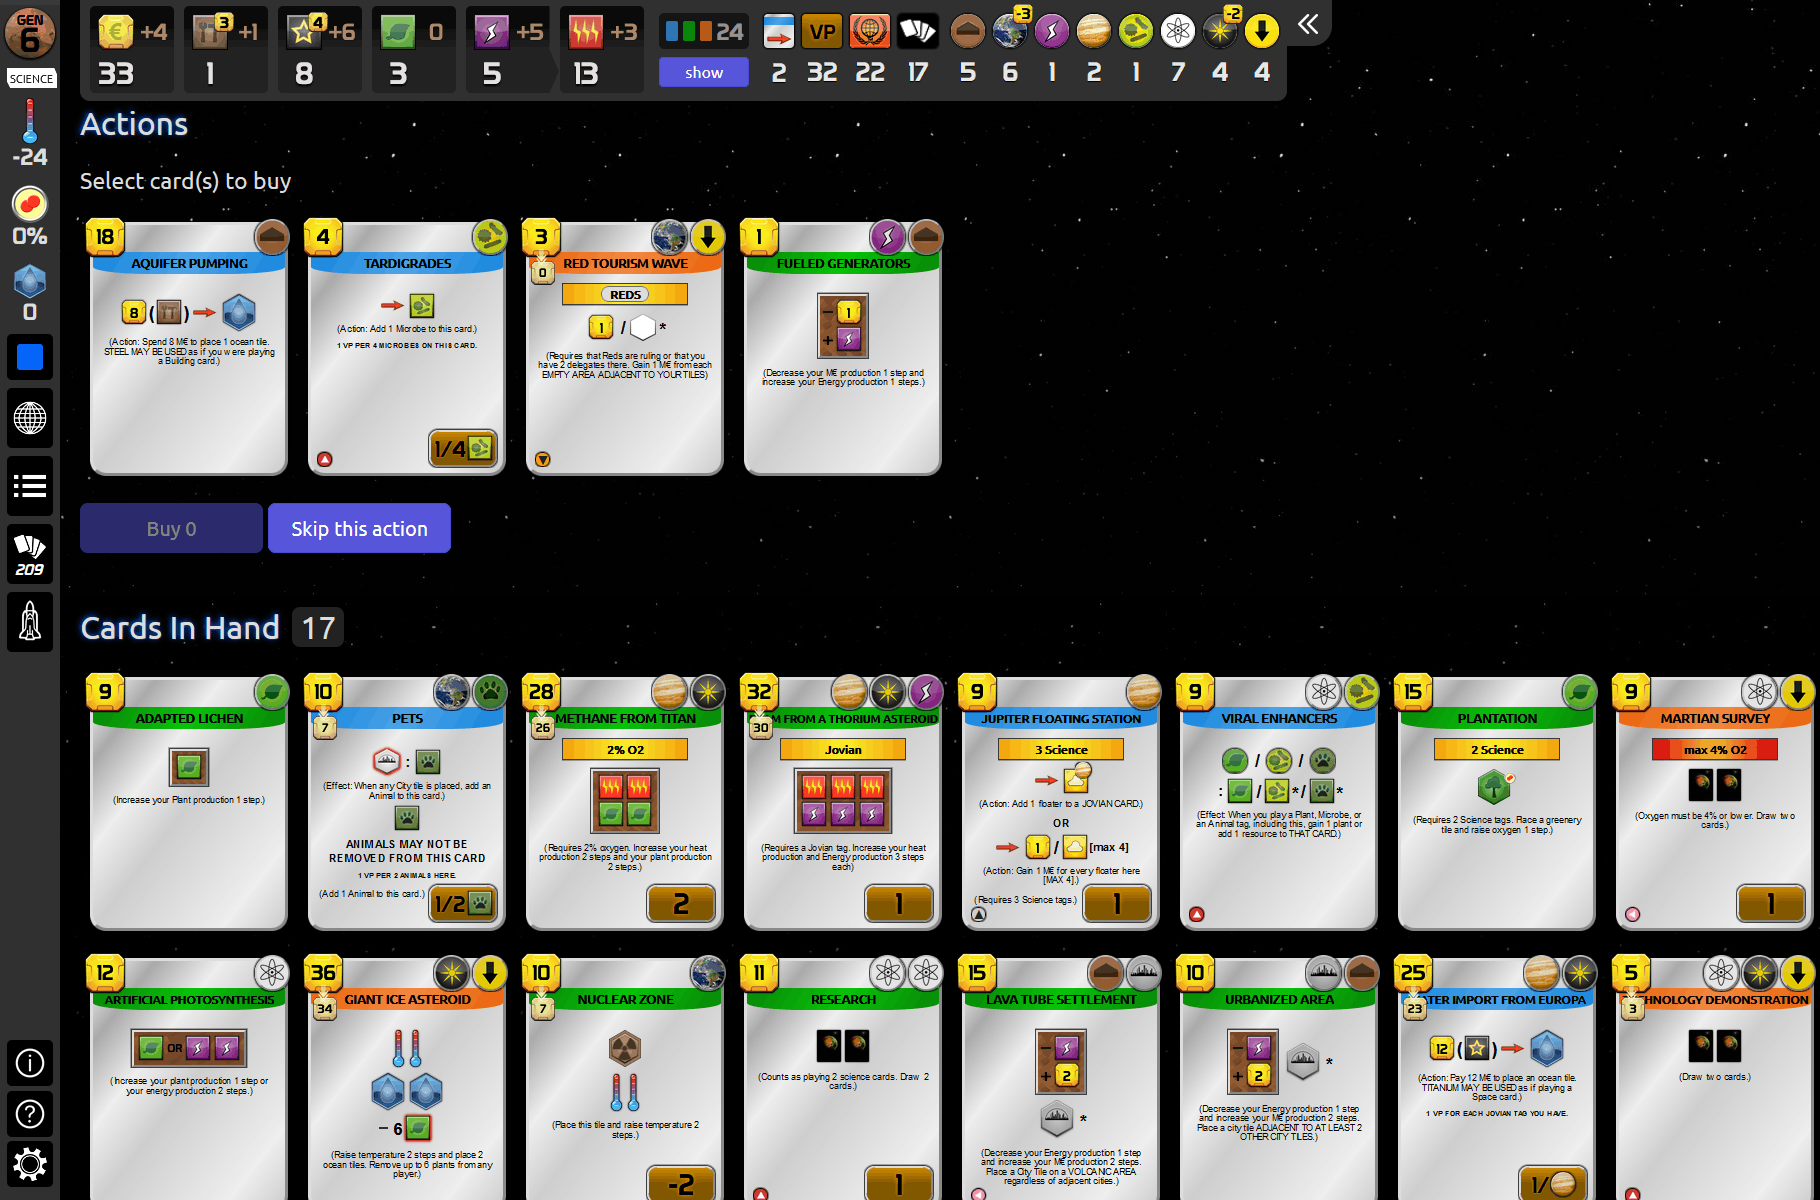Click the jovian tag counter icon

tap(1094, 32)
